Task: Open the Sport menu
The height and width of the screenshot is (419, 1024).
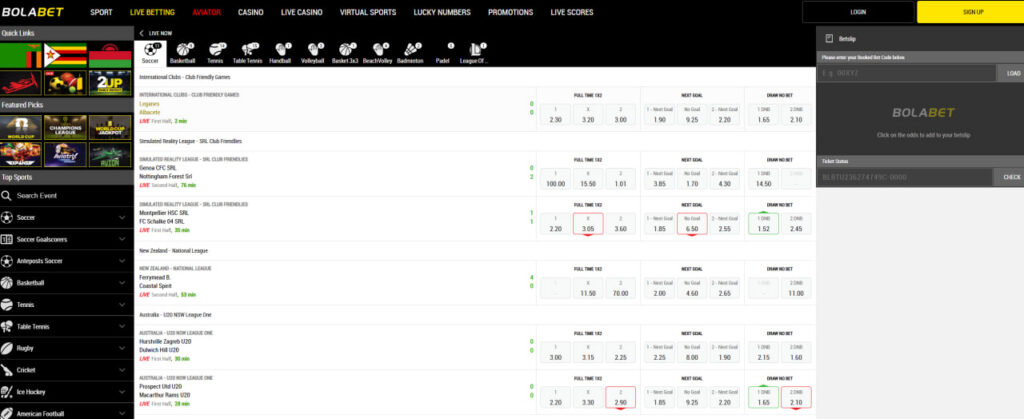Action: tap(101, 12)
